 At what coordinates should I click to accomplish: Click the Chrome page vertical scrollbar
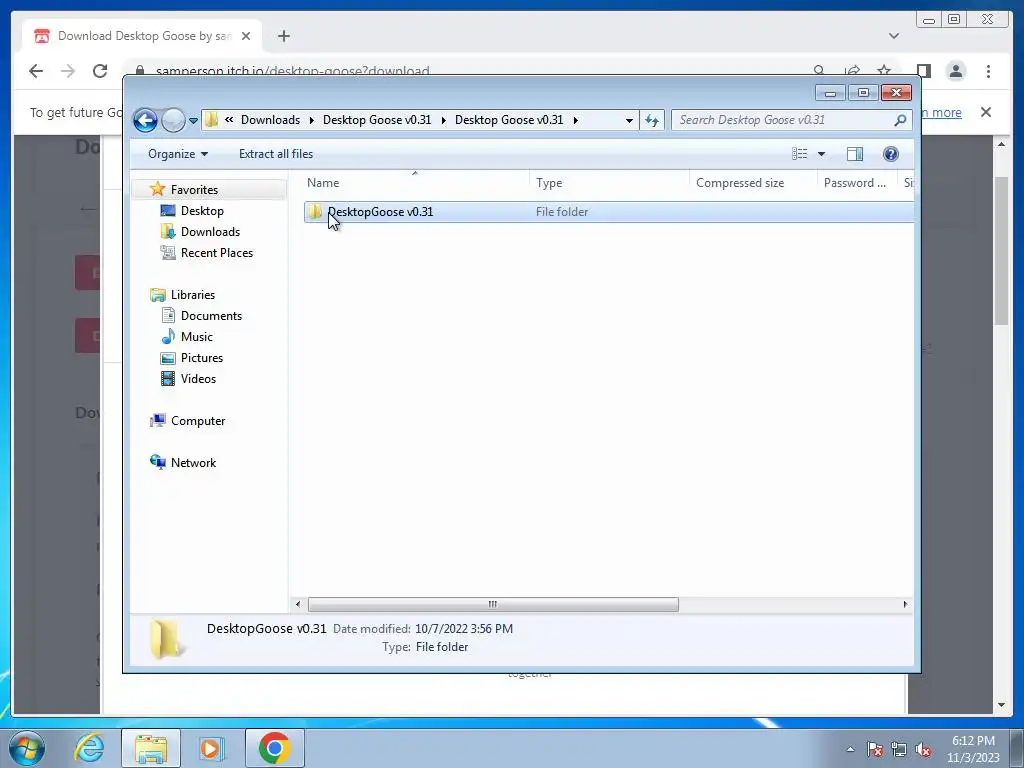pyautogui.click(x=1001, y=251)
